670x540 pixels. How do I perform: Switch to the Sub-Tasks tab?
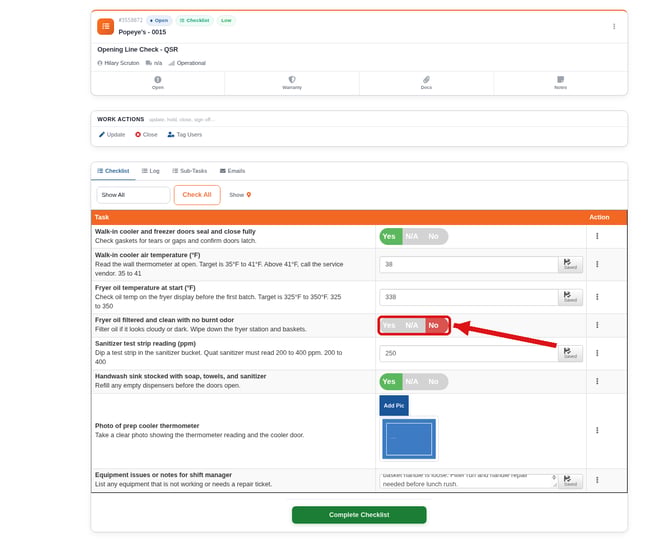189,171
